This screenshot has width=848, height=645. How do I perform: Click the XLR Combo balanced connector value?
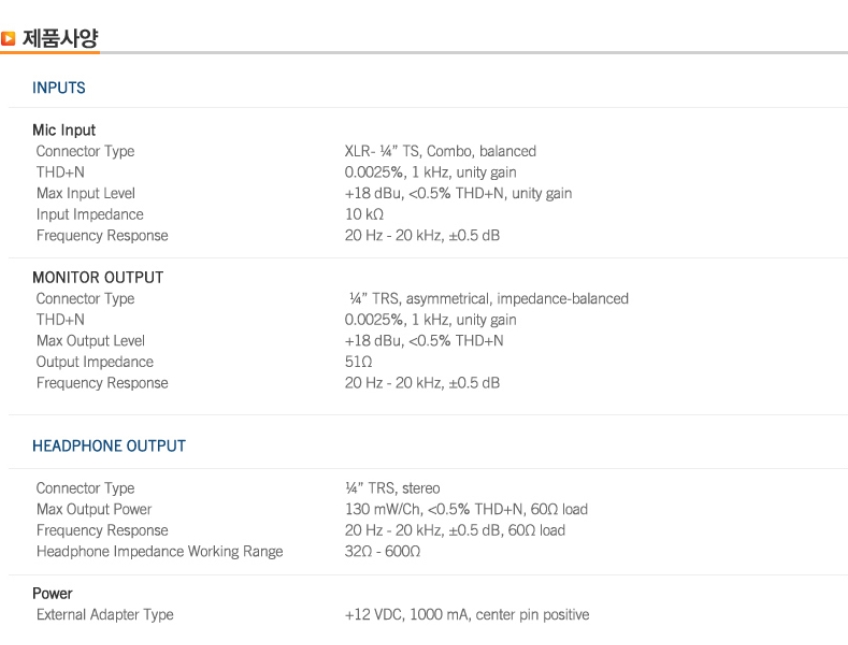pos(440,151)
